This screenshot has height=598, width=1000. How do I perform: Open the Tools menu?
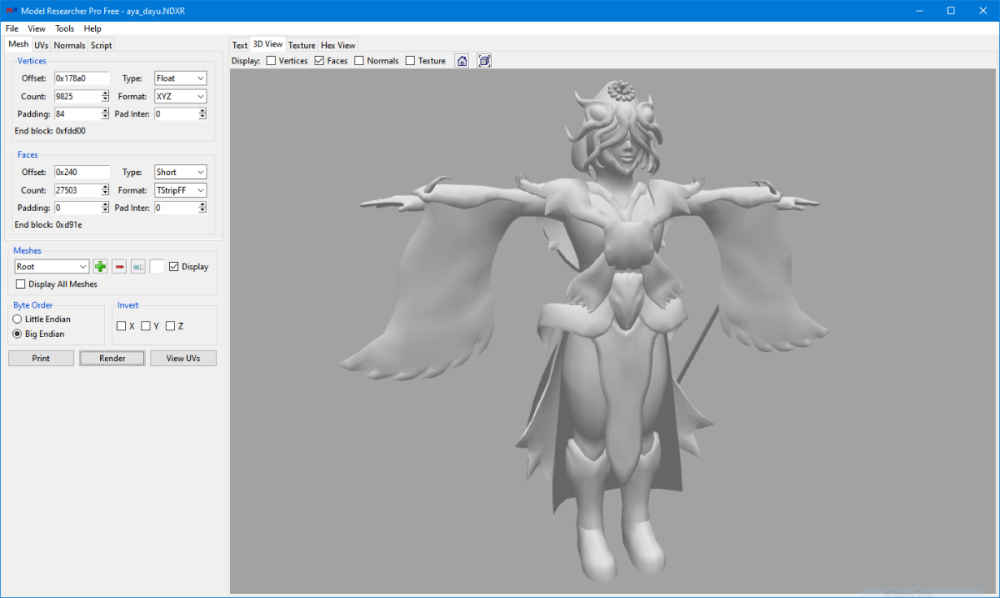[x=64, y=29]
